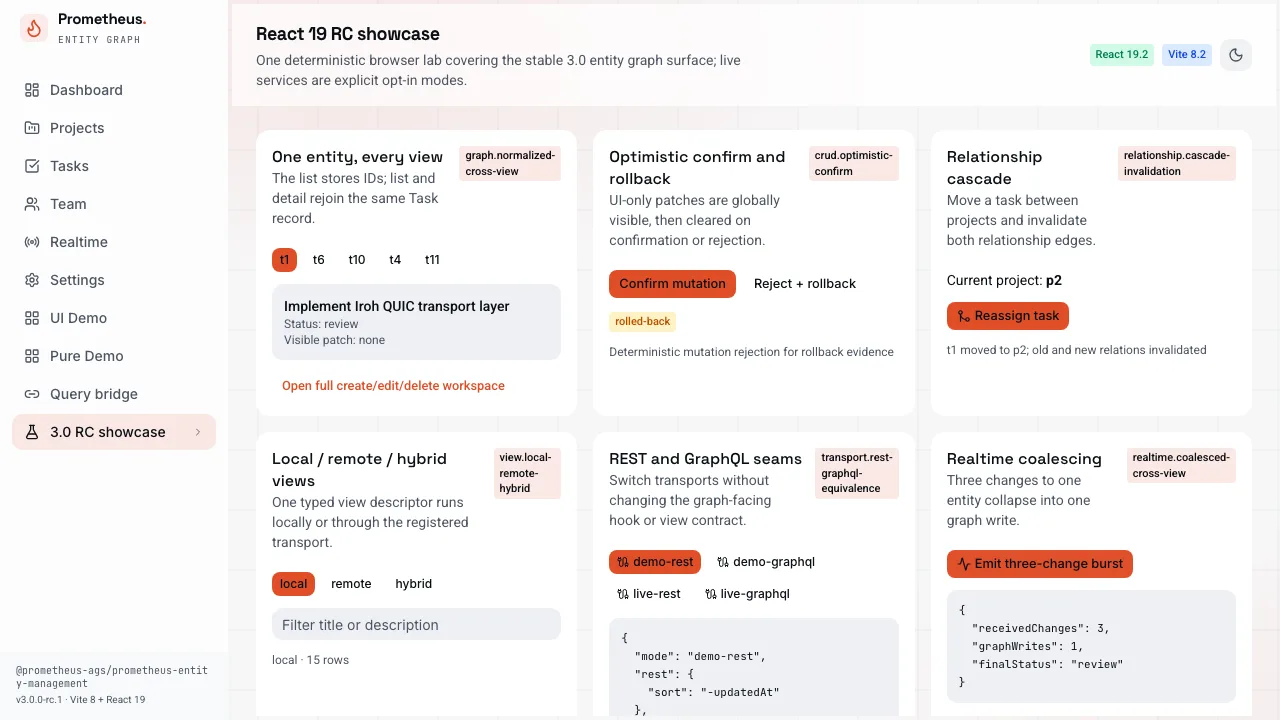The height and width of the screenshot is (720, 1280).
Task: Expand the 3.0 RC showcase chevron
Action: [x=198, y=432]
